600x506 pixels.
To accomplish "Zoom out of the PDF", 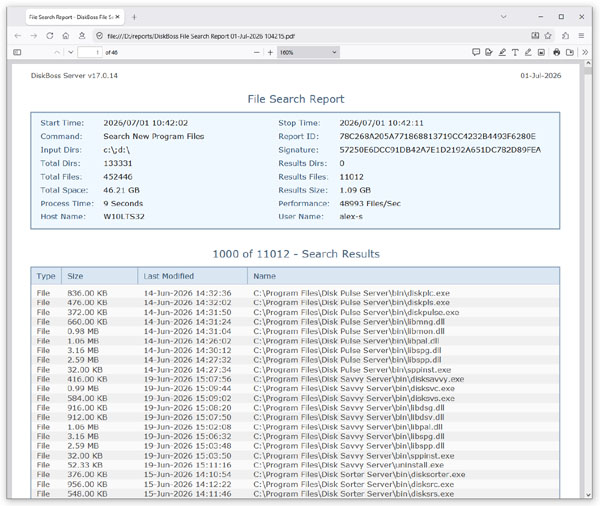I will (x=257, y=52).
